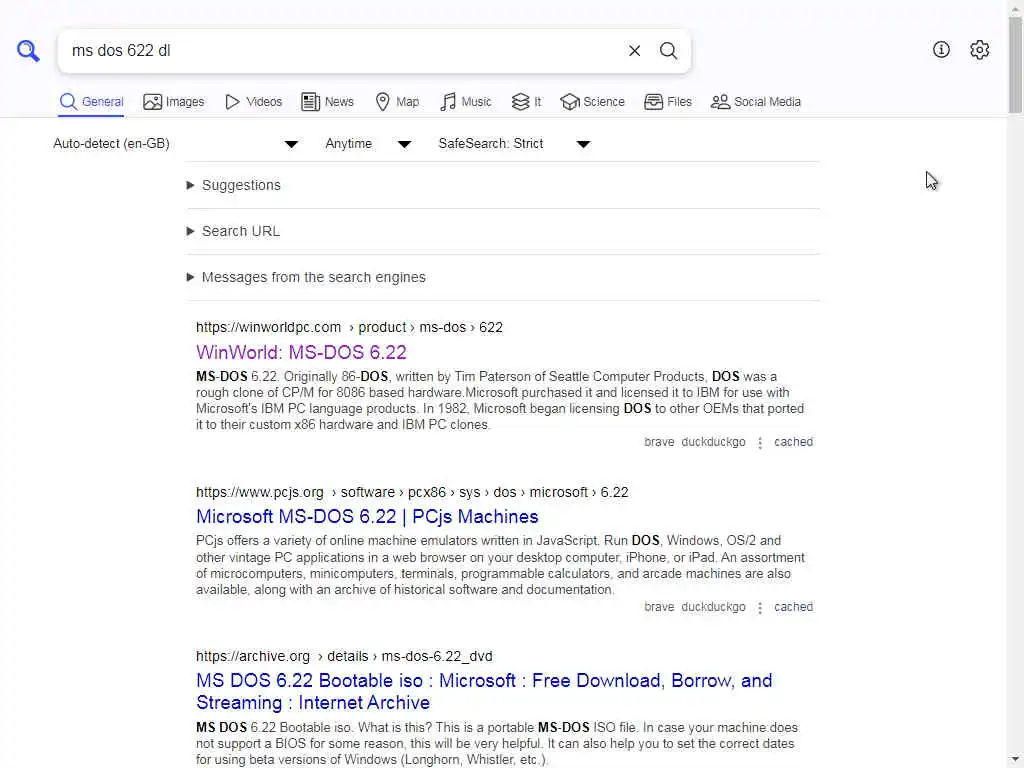Click the three-dot icon on PCjs result
1024x768 pixels.
point(760,608)
